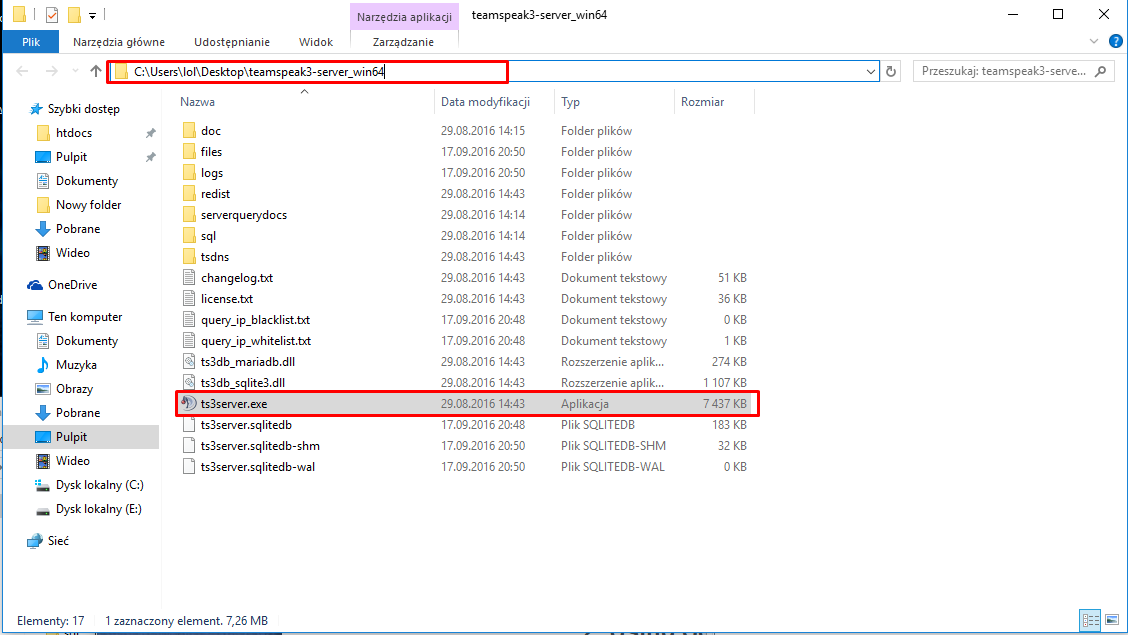The height and width of the screenshot is (635, 1128).
Task: Sort by Data modyfikacji column header
Action: coord(486,101)
